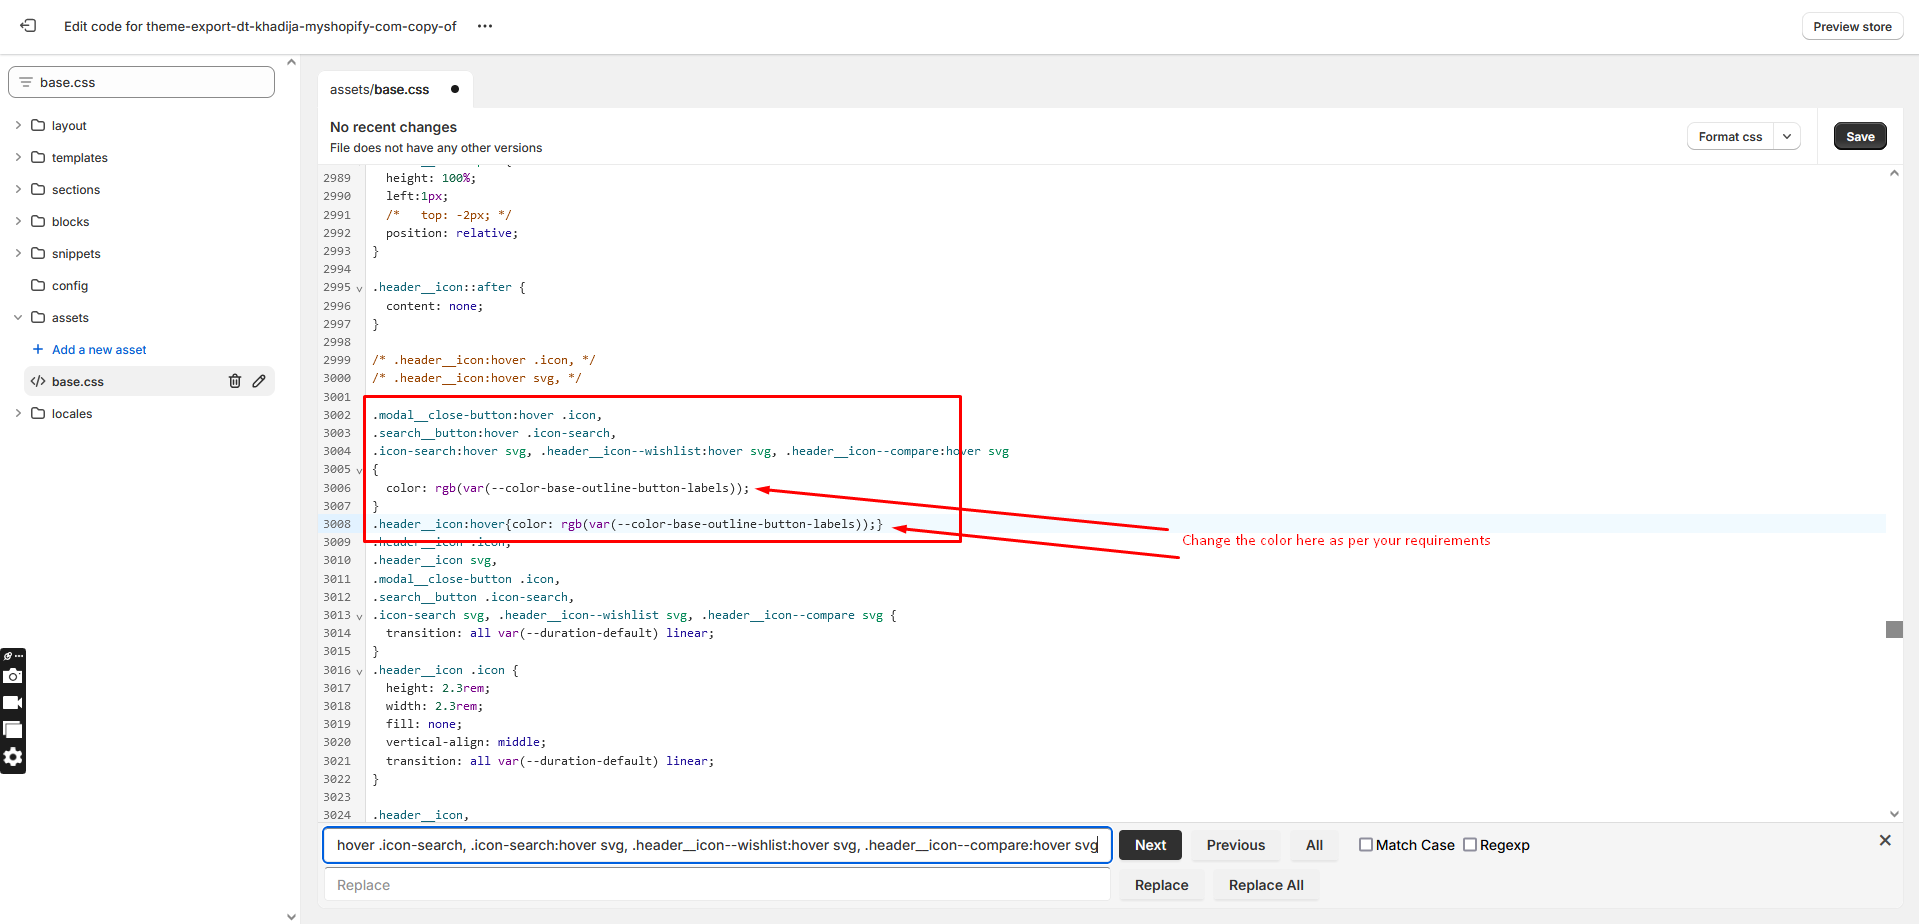Collapse the assets folder chevron

[x=18, y=317]
